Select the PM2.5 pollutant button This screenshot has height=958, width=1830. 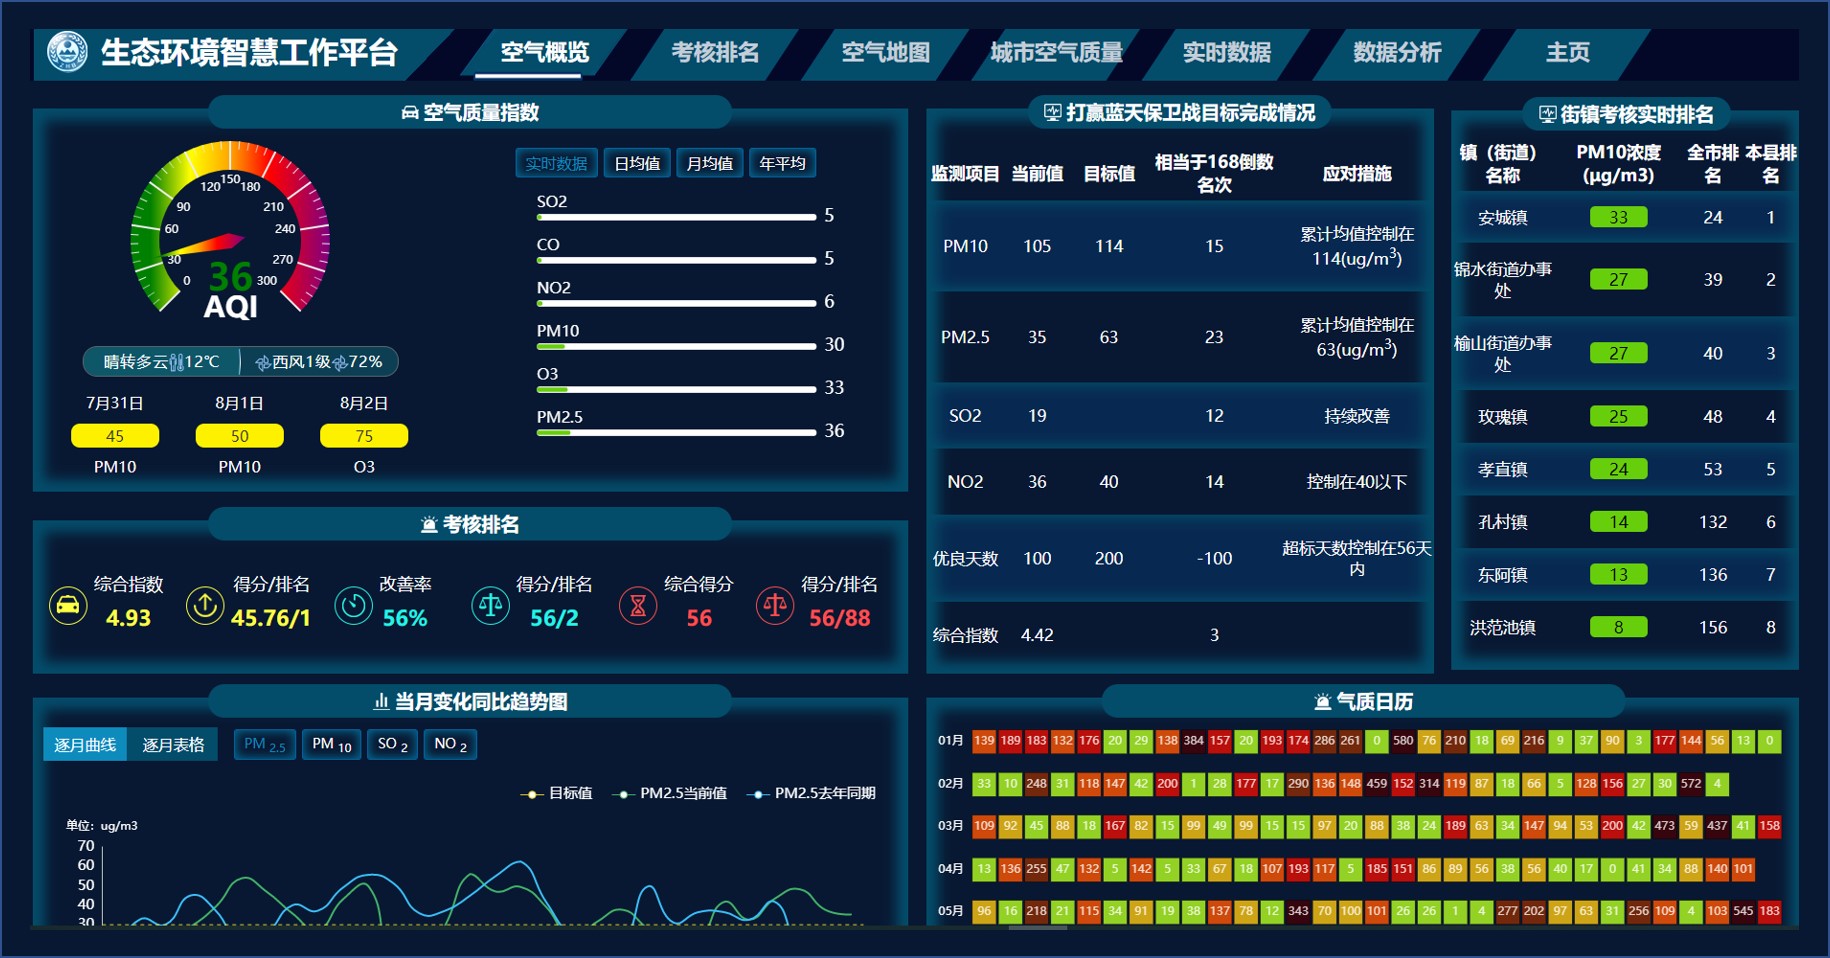(265, 744)
